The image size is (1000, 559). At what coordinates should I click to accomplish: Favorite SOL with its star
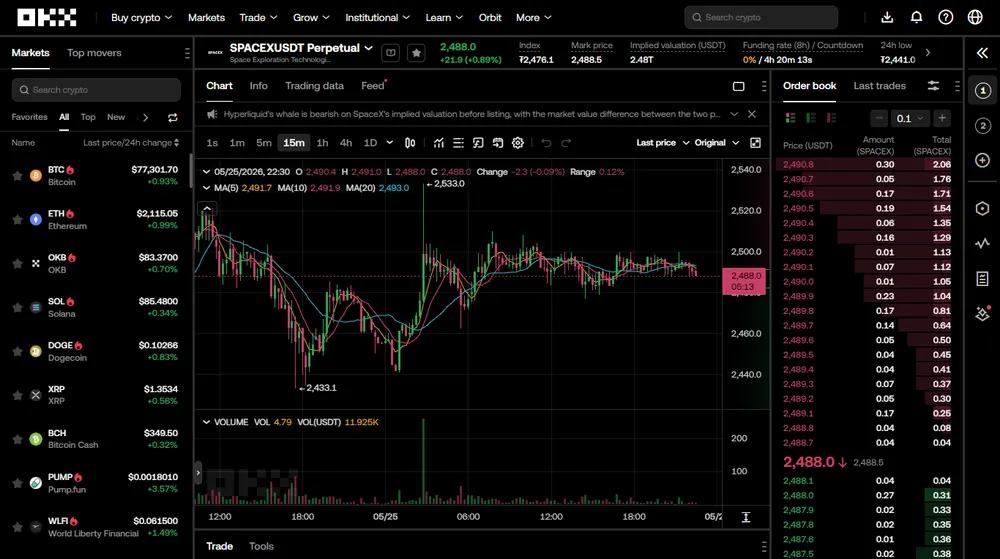click(17, 308)
